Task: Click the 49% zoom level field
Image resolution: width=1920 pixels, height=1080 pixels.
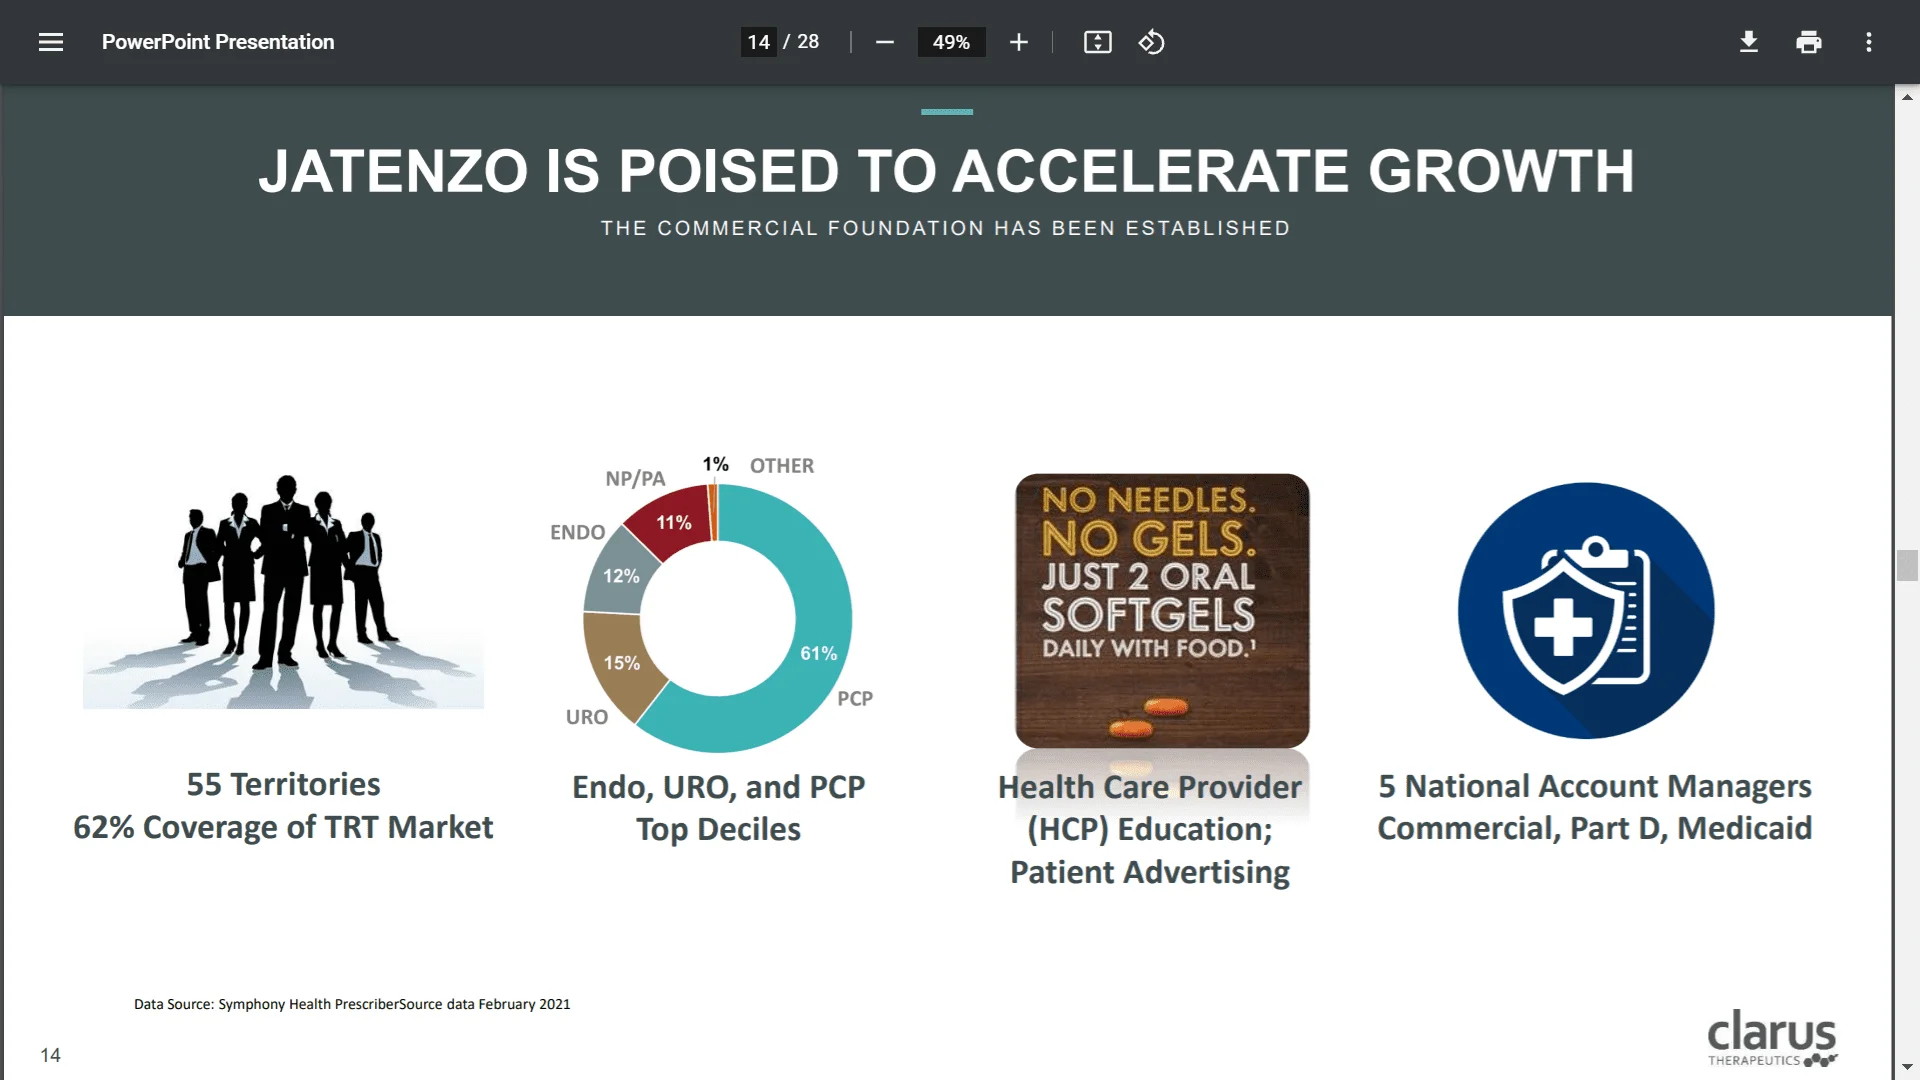Action: tap(951, 42)
